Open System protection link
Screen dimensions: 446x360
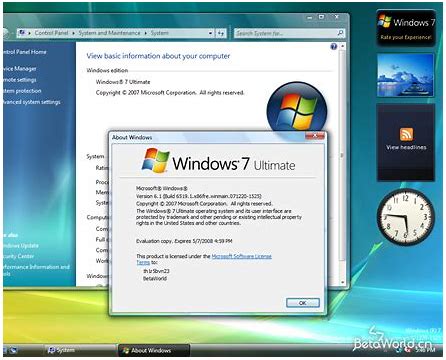[23, 91]
